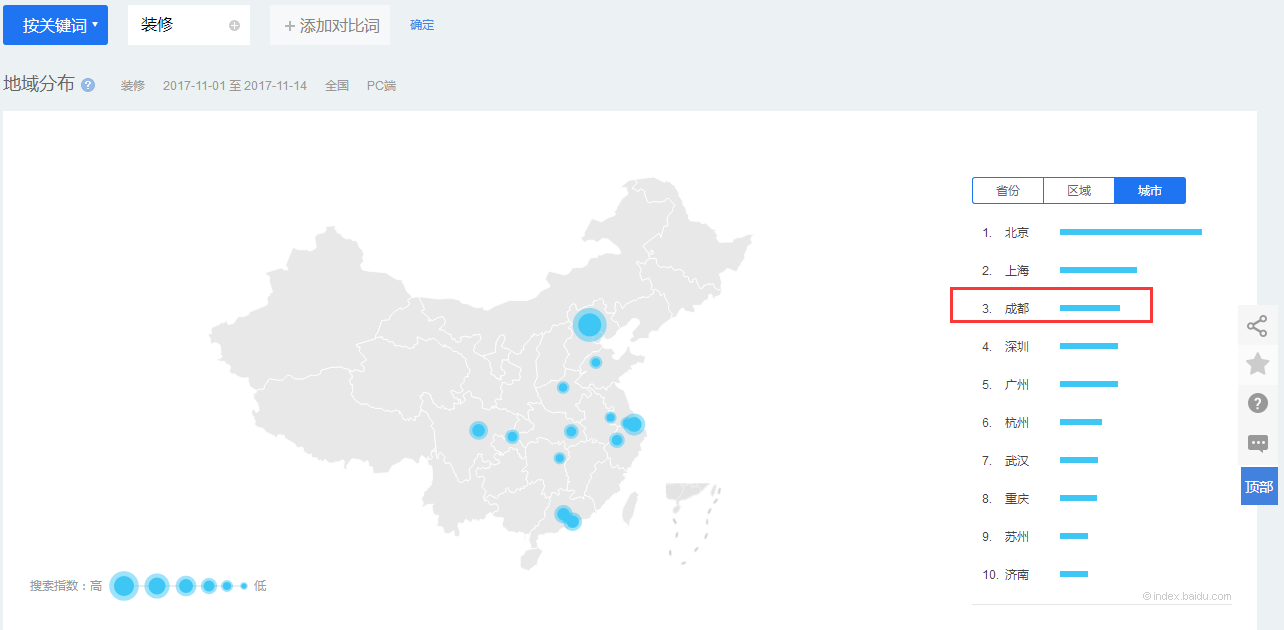Click the question mark icon in side toolbar
Image resolution: width=1284 pixels, height=630 pixels.
tap(1258, 403)
